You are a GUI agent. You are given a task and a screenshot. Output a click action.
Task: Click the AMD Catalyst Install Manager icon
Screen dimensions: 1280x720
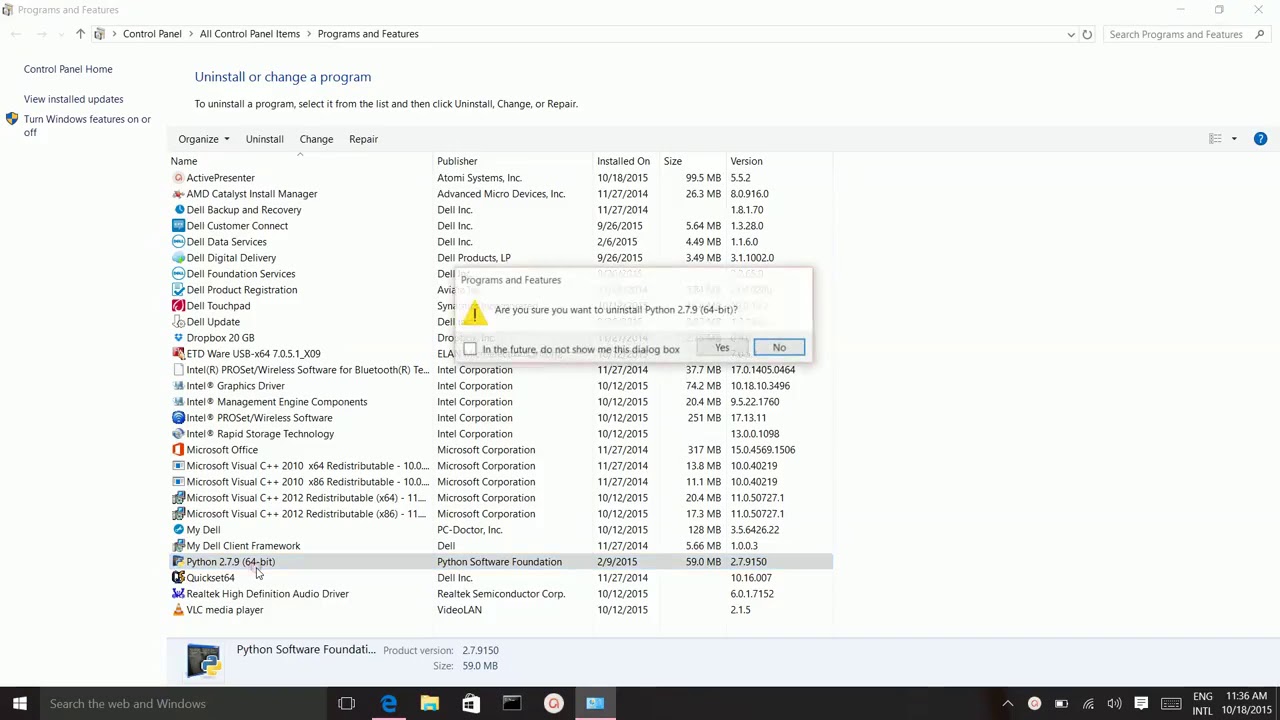point(178,194)
